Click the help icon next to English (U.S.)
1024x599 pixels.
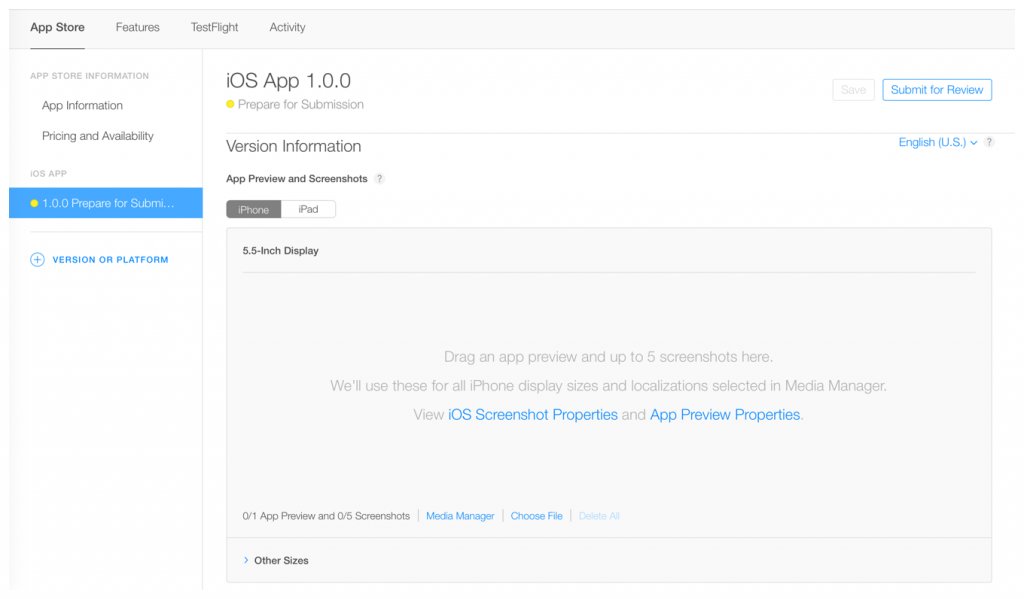[x=989, y=143]
